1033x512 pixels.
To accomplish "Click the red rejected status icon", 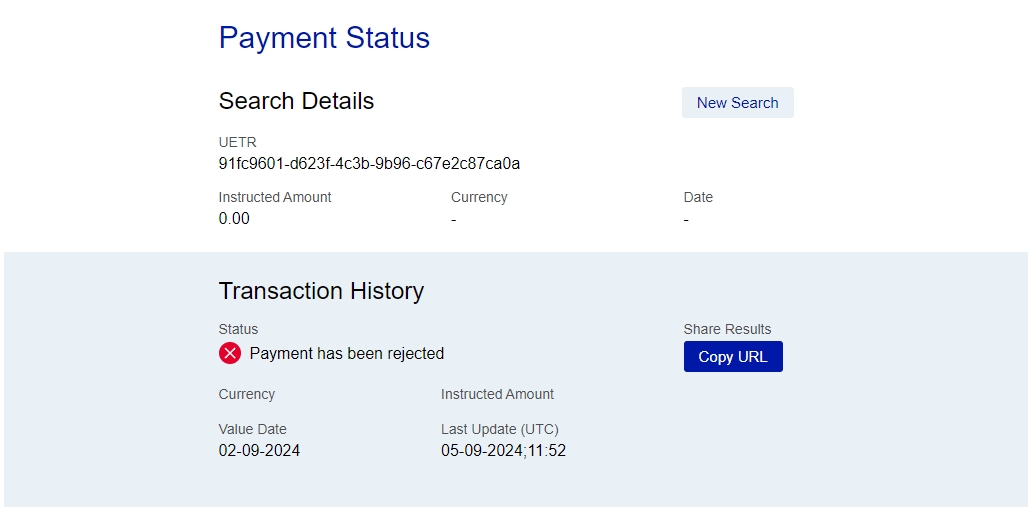I will [230, 353].
